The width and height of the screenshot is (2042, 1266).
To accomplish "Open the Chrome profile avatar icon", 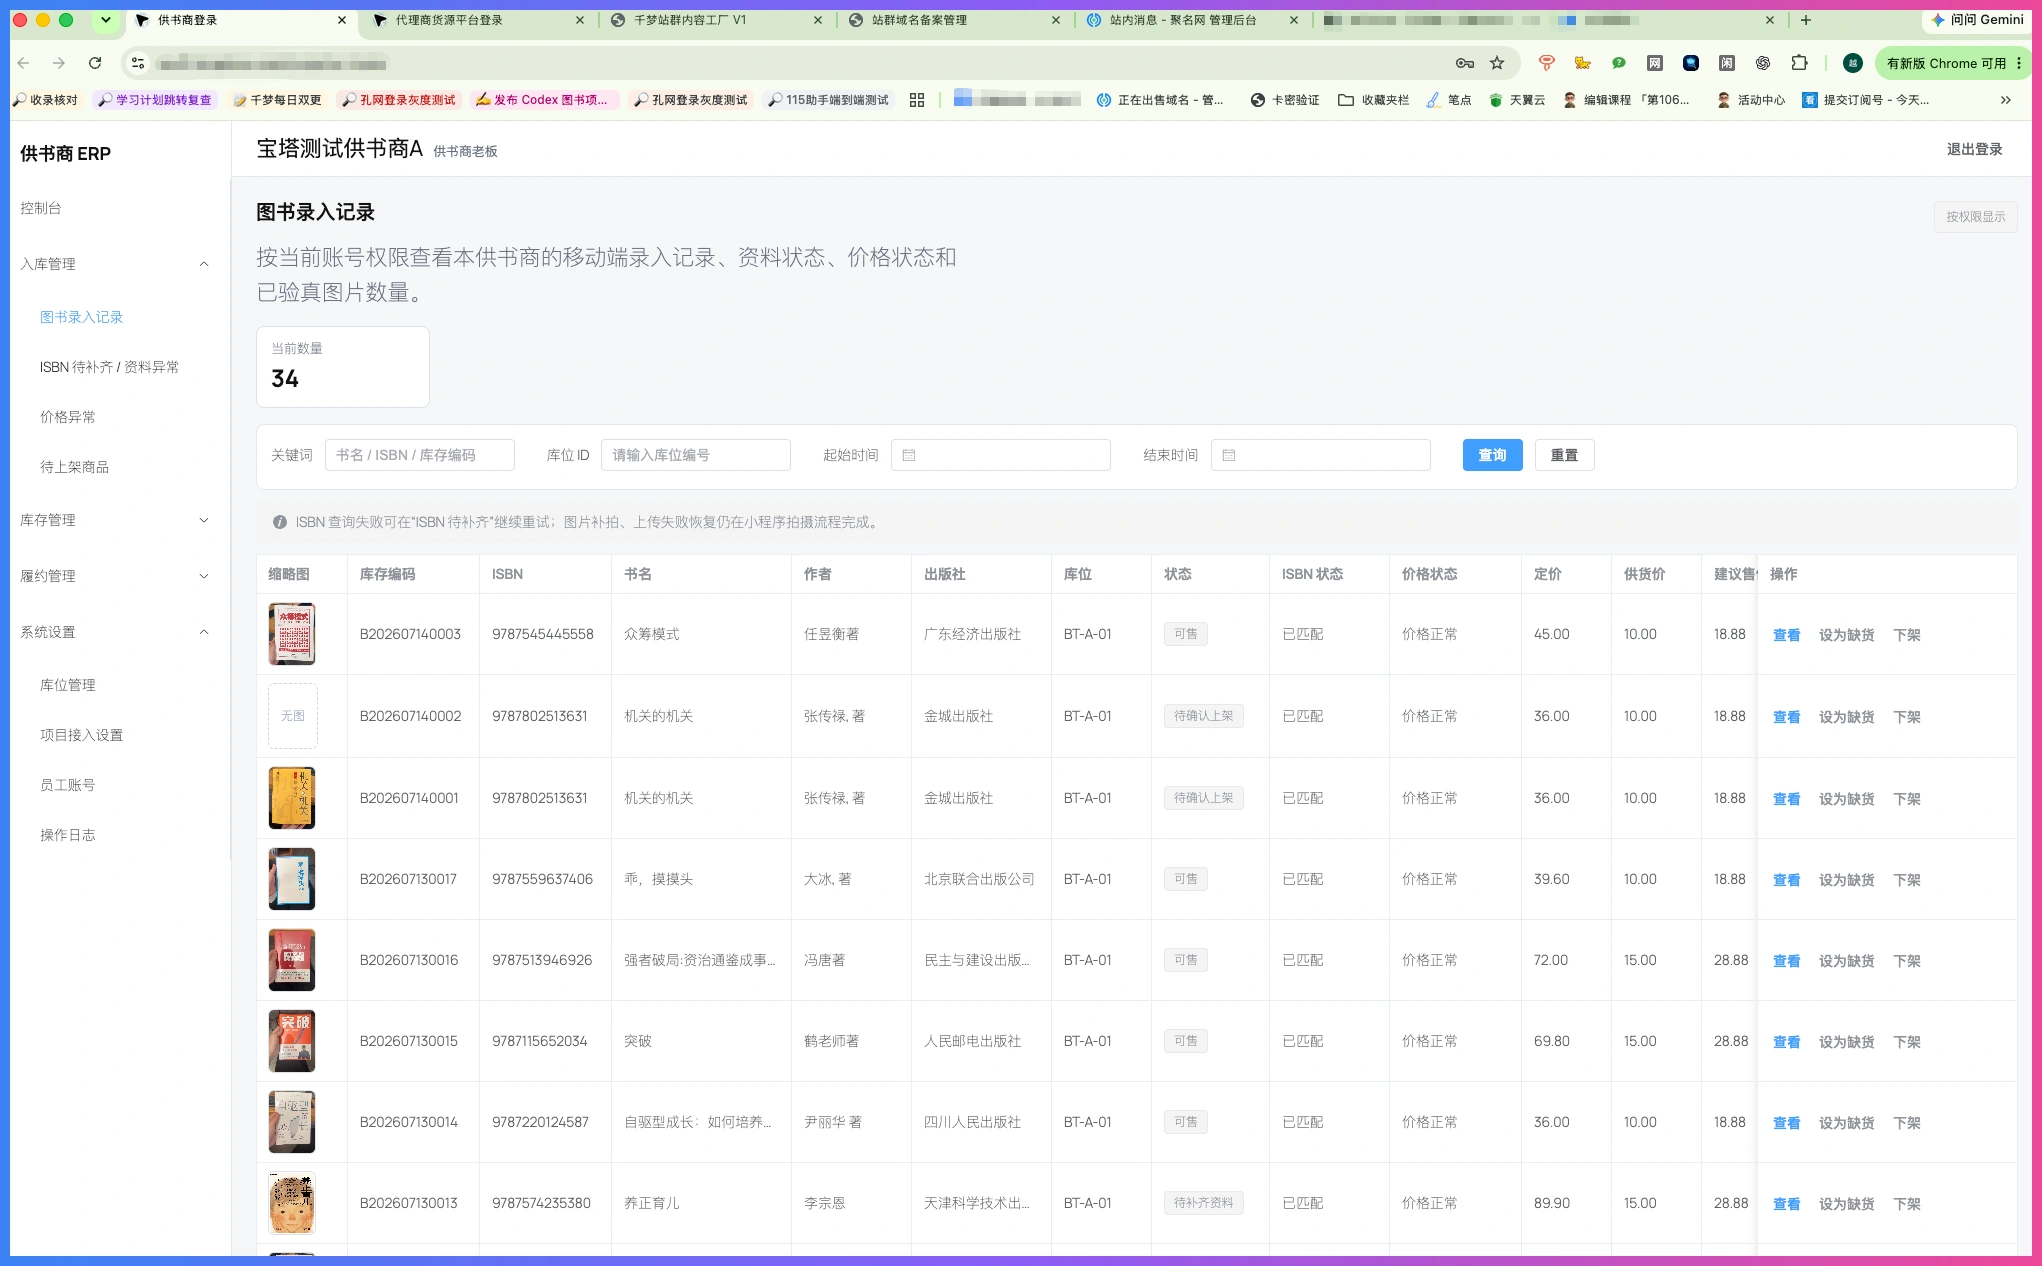I will tap(1853, 63).
